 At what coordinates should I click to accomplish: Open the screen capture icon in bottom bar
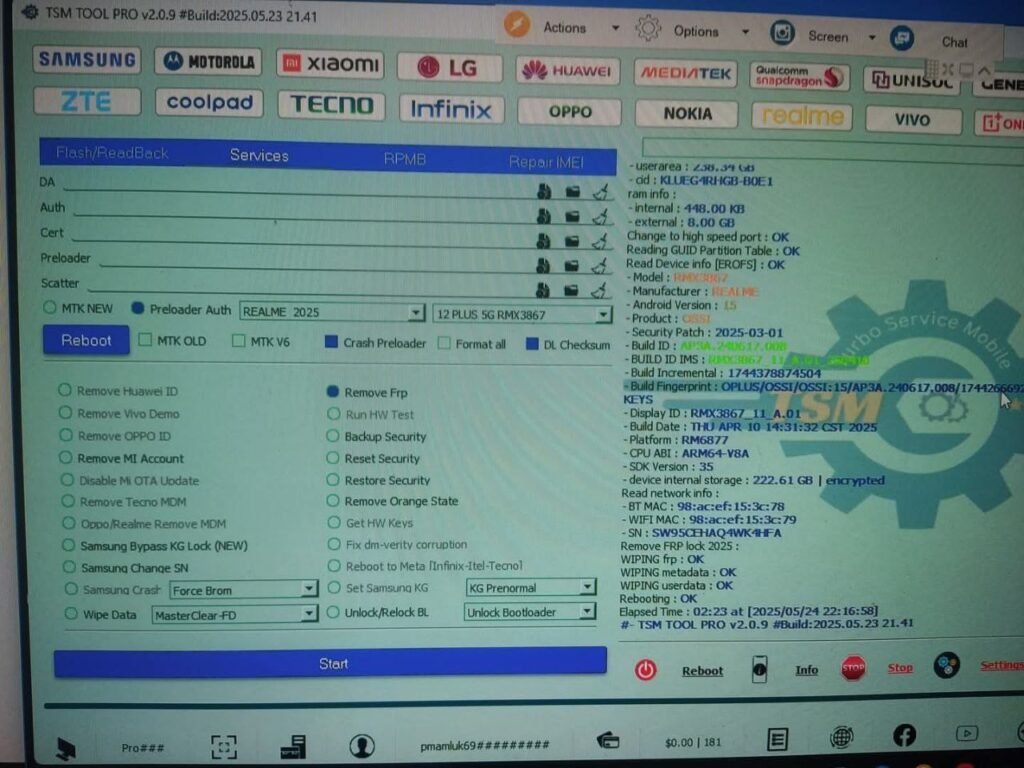(x=223, y=746)
